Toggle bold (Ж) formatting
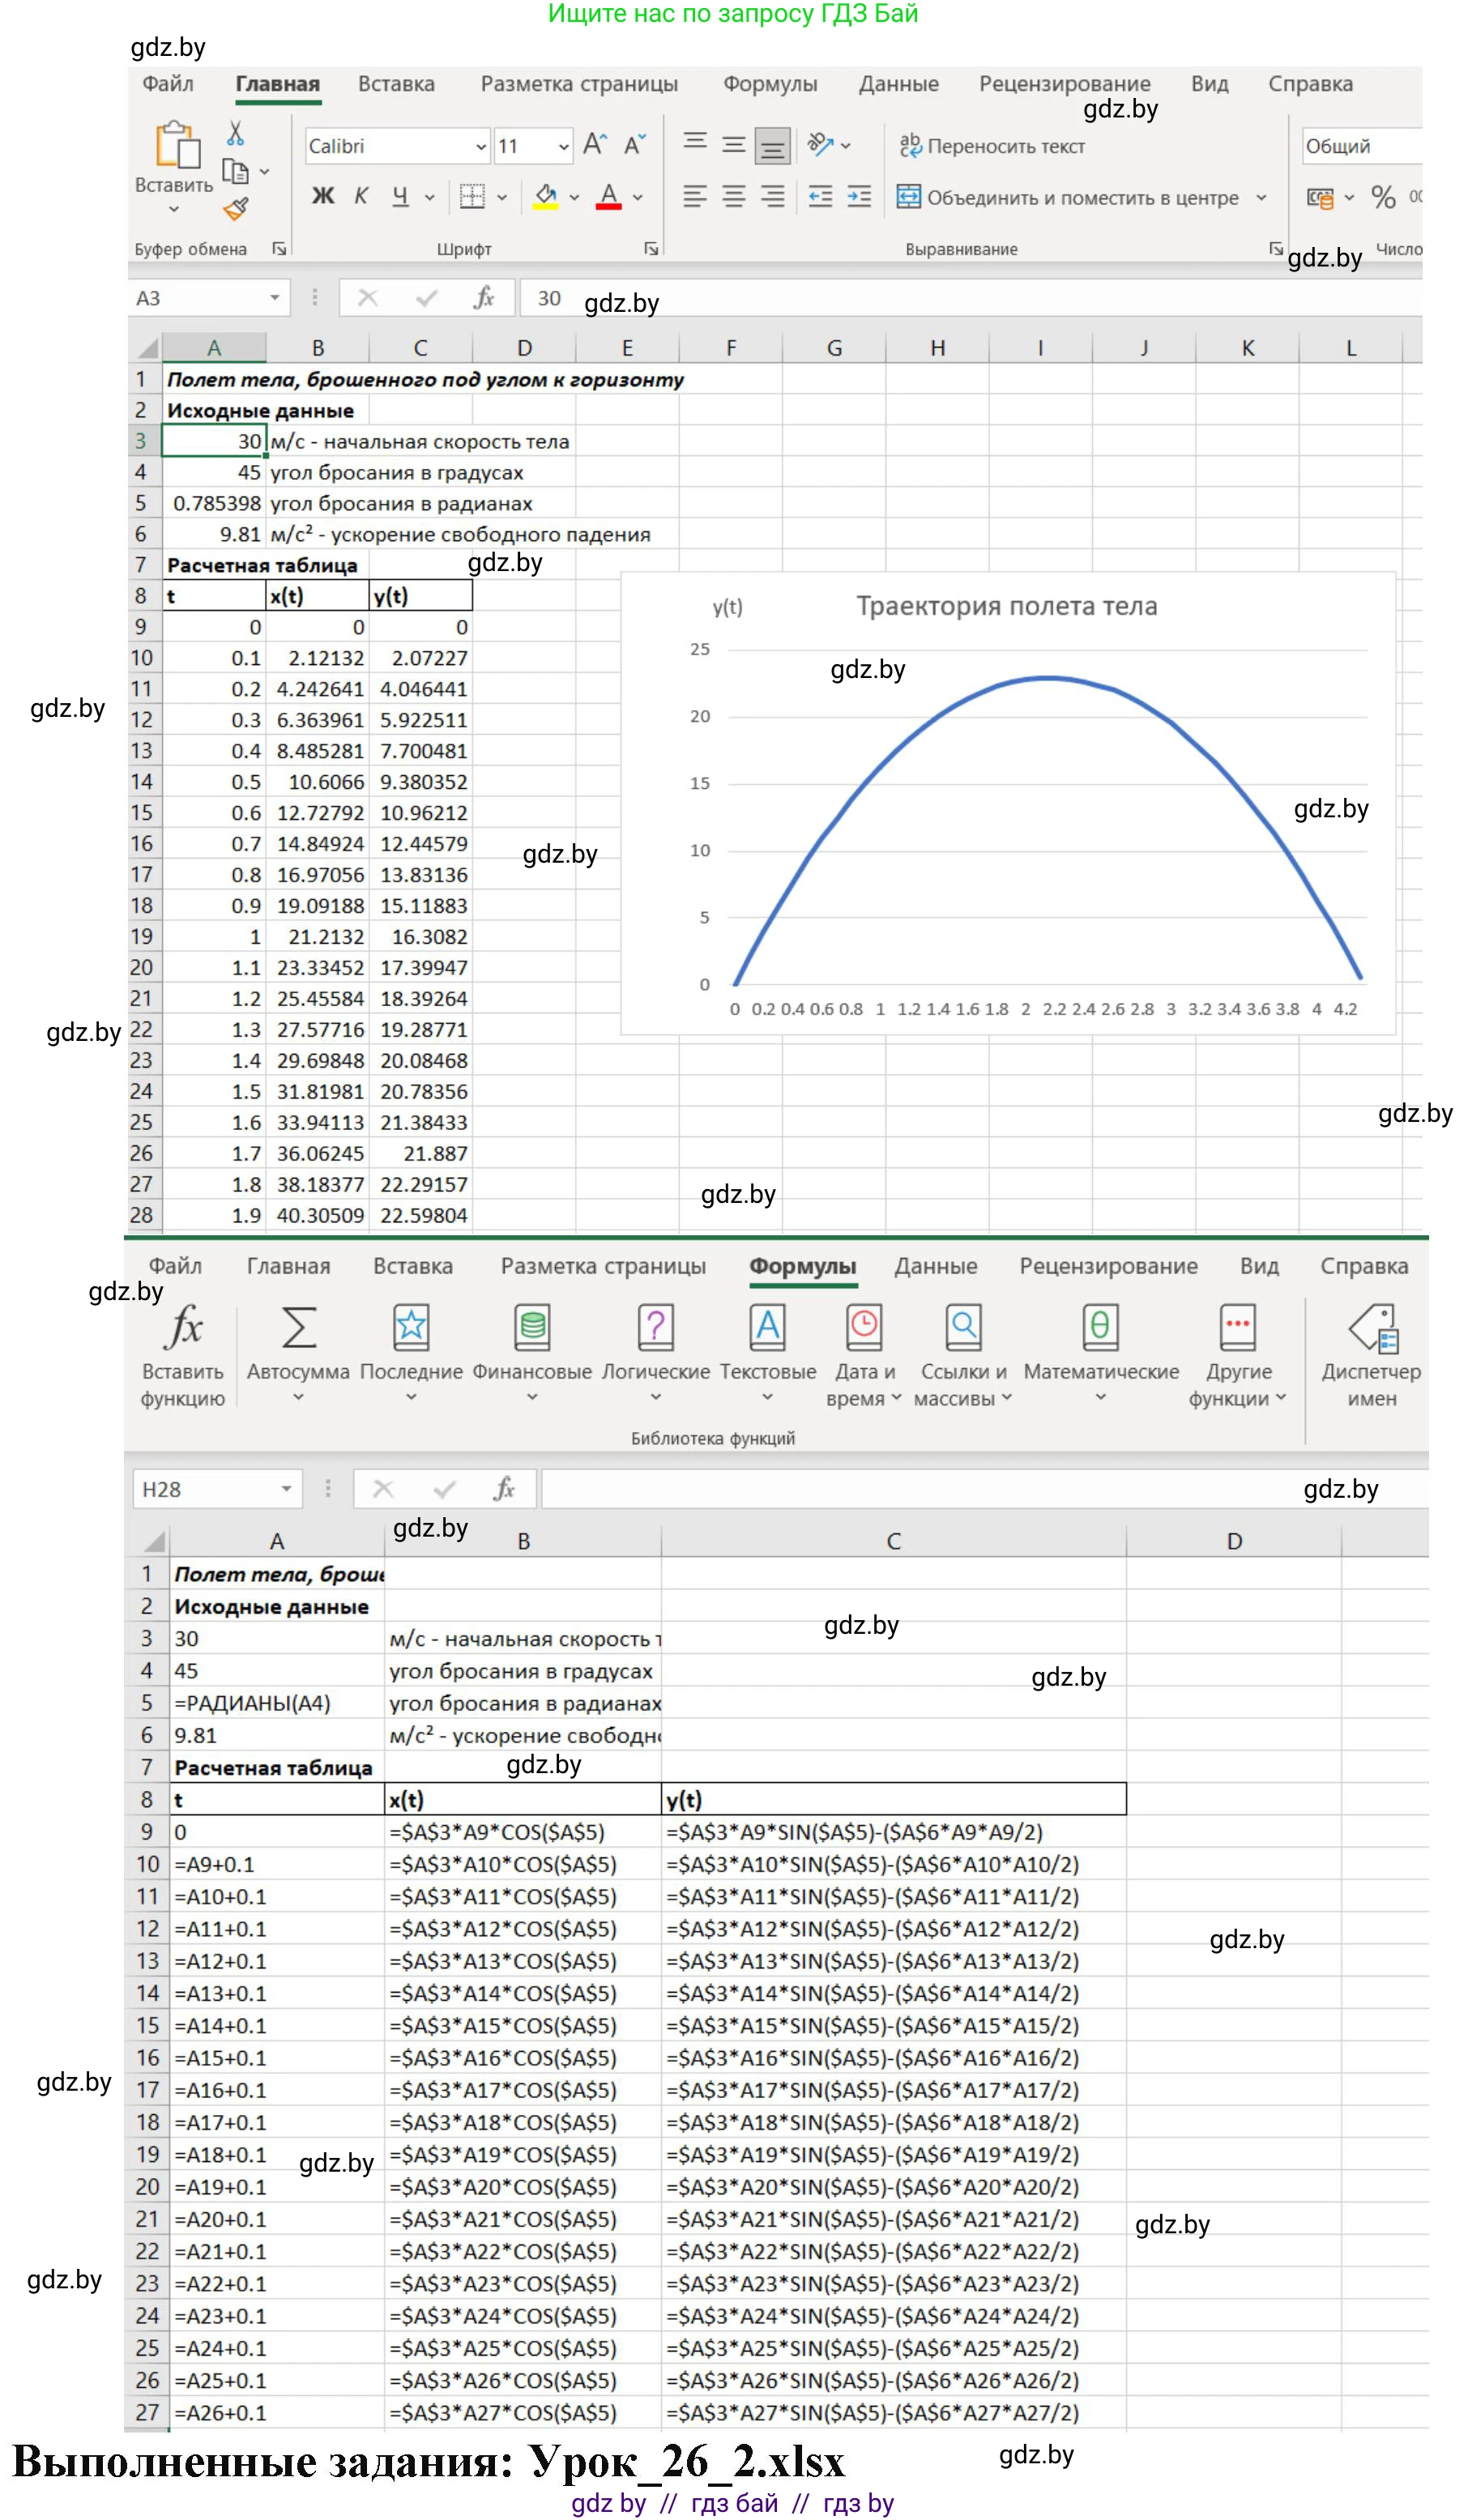The height and width of the screenshot is (2520, 1468). pyautogui.click(x=322, y=197)
